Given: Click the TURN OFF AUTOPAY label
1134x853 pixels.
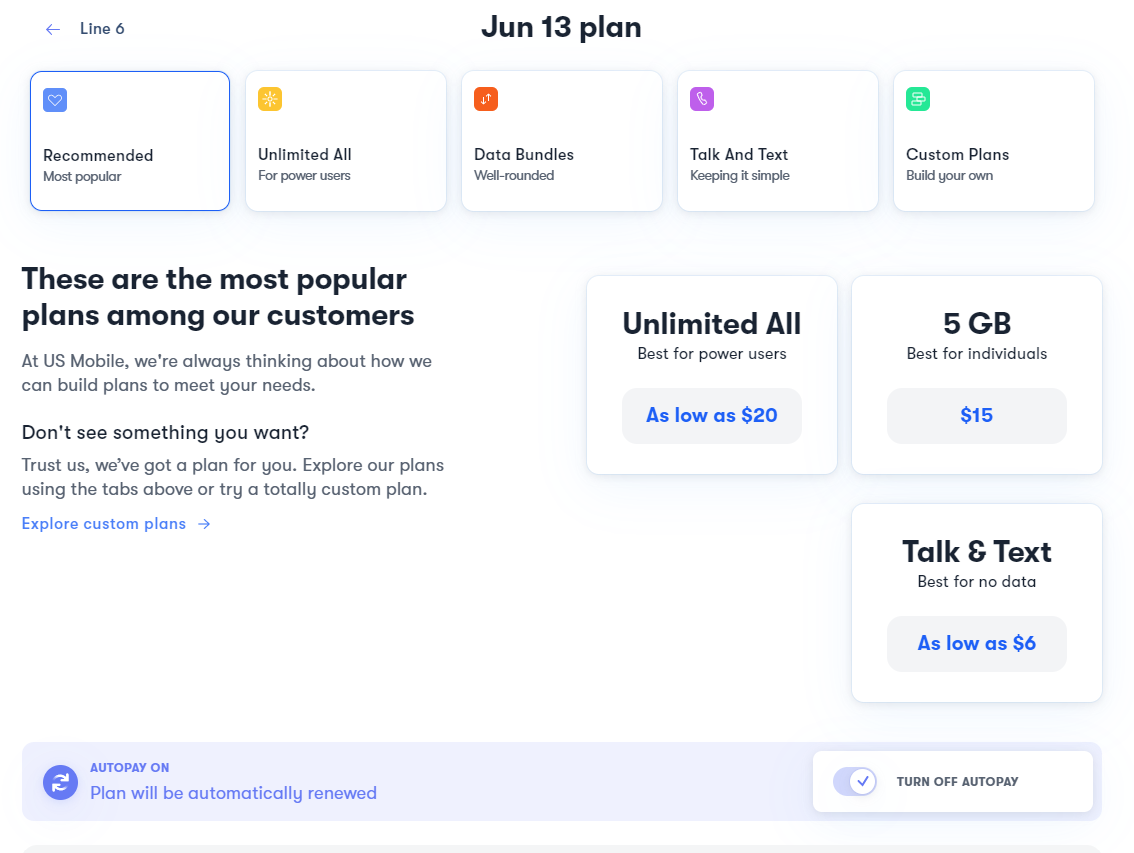Looking at the screenshot, I should coord(957,781).
